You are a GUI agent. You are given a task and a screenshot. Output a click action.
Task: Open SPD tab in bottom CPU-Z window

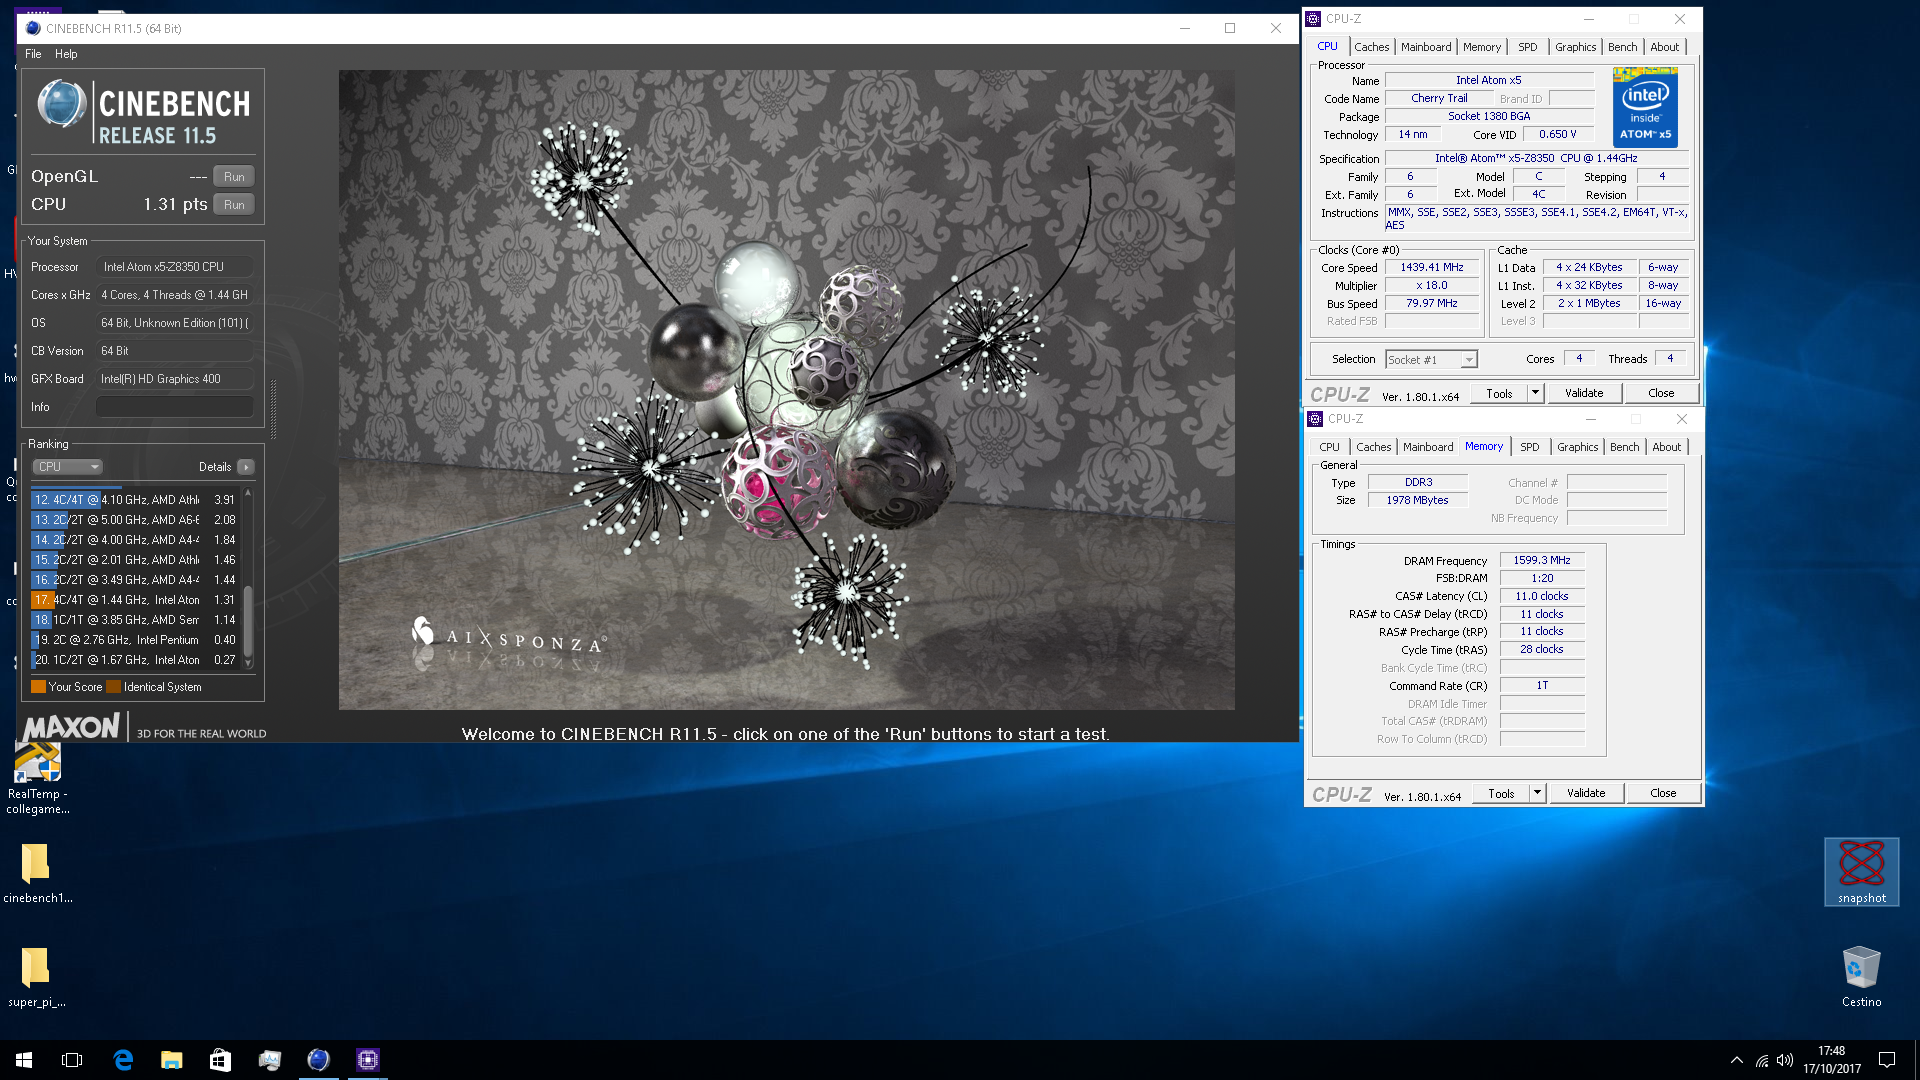[1529, 447]
